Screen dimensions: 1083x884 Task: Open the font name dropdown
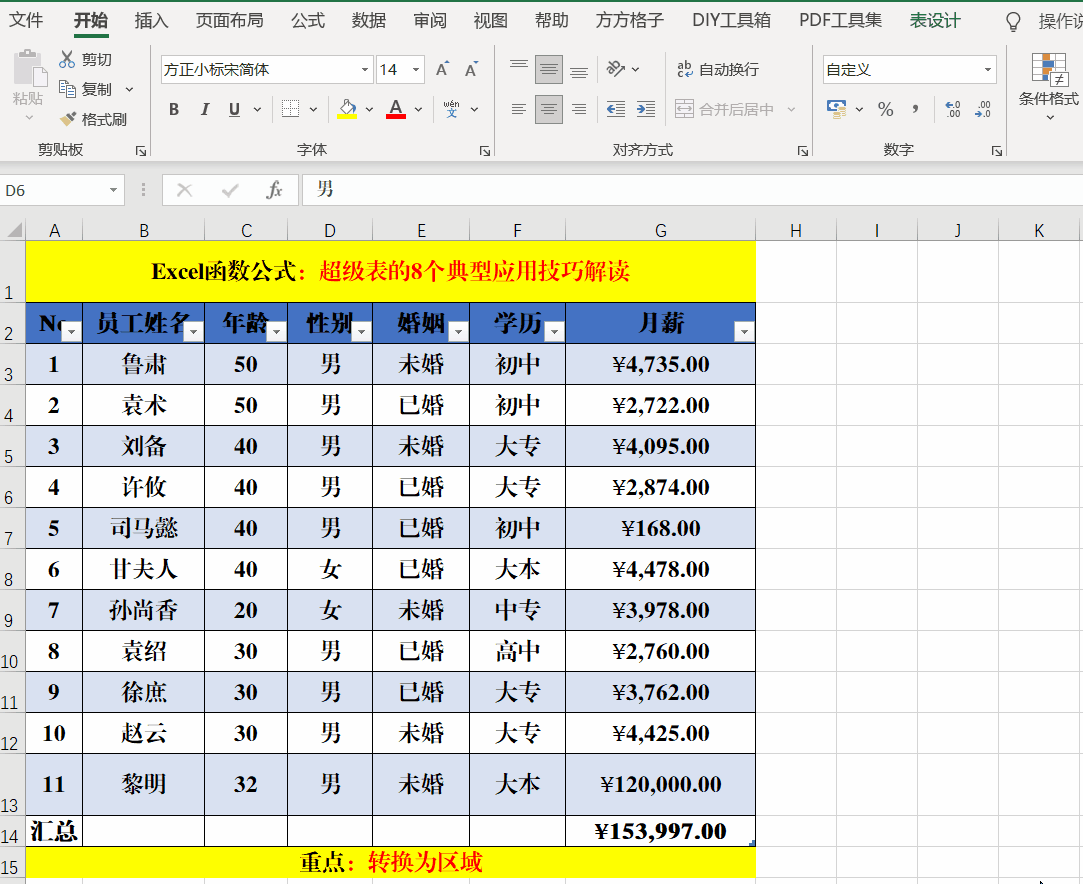(365, 70)
